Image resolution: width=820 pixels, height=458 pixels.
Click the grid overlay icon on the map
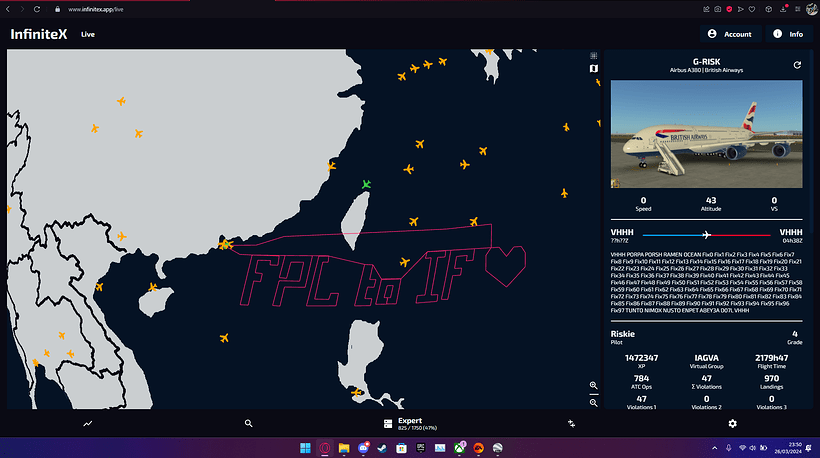(594, 55)
